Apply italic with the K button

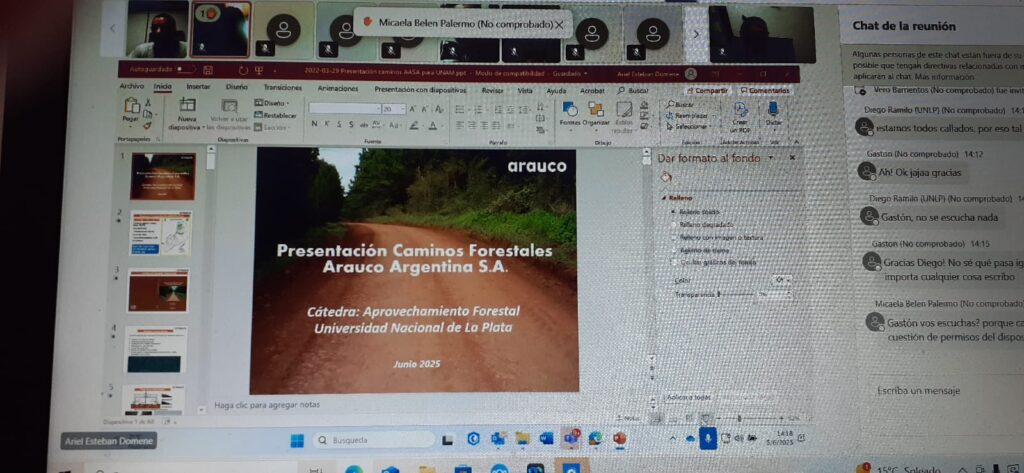pos(327,124)
